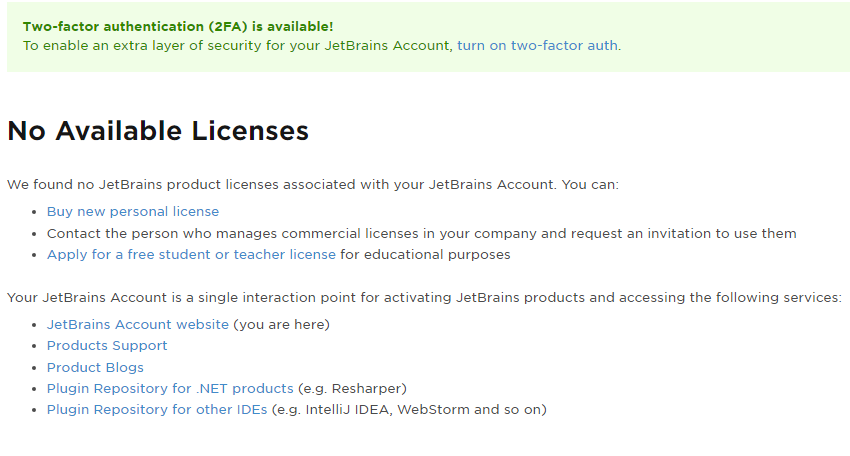
Task: Open the Products Support link
Action: click(x=107, y=346)
